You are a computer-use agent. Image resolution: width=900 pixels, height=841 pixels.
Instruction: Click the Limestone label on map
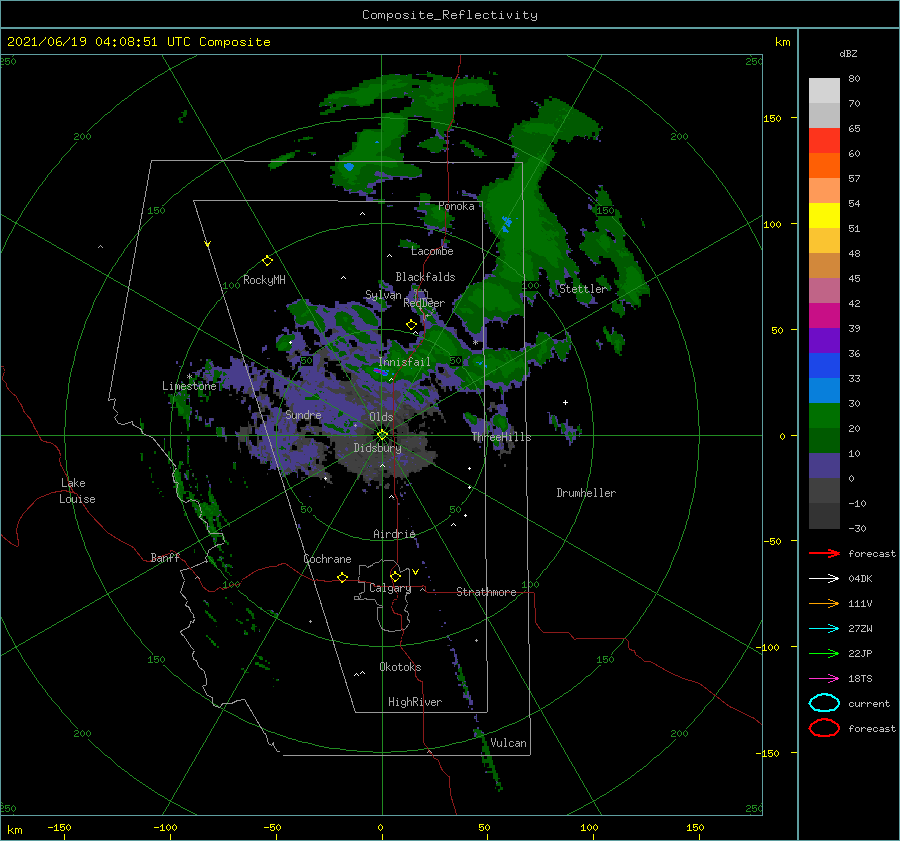pos(189,386)
